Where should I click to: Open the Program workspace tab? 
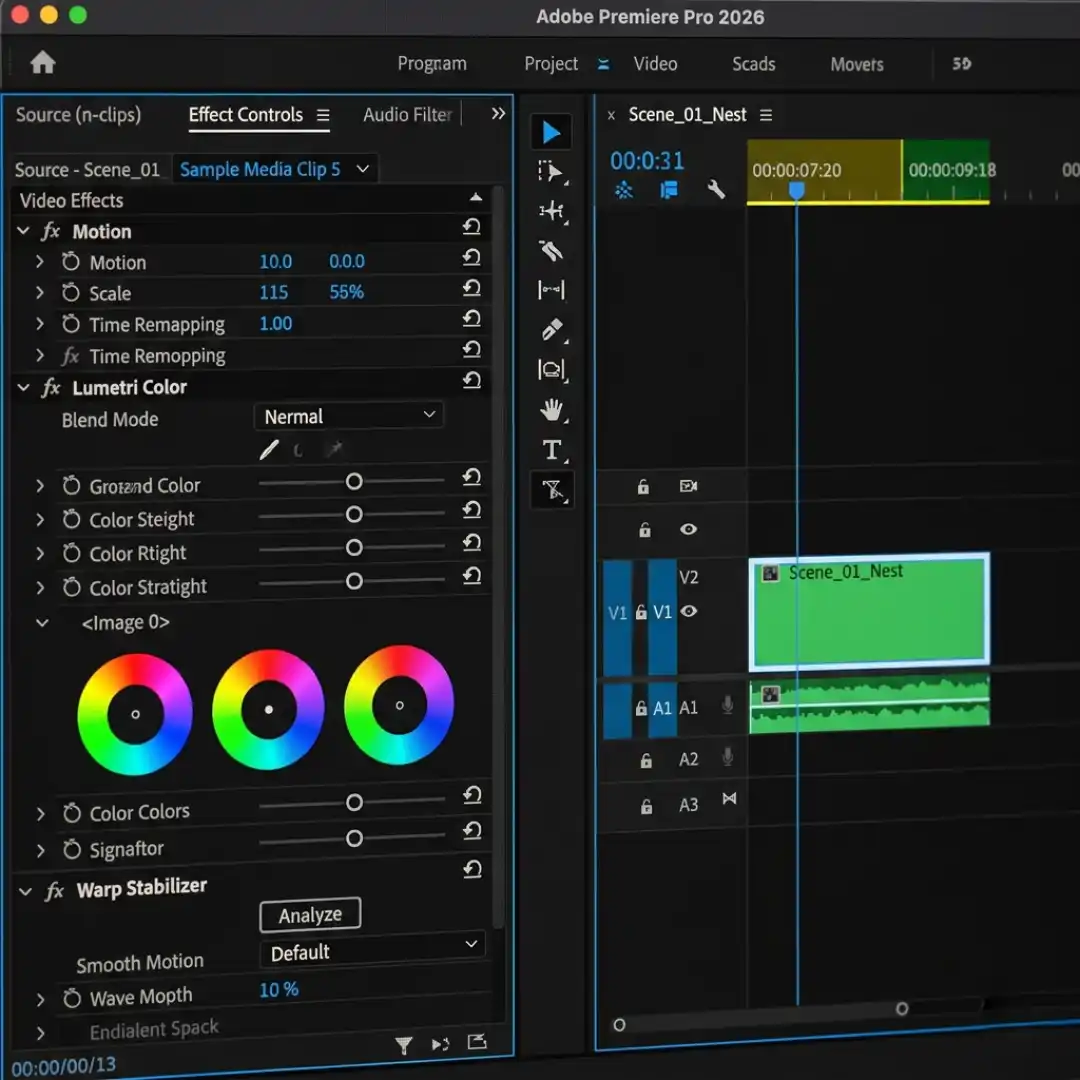(432, 63)
